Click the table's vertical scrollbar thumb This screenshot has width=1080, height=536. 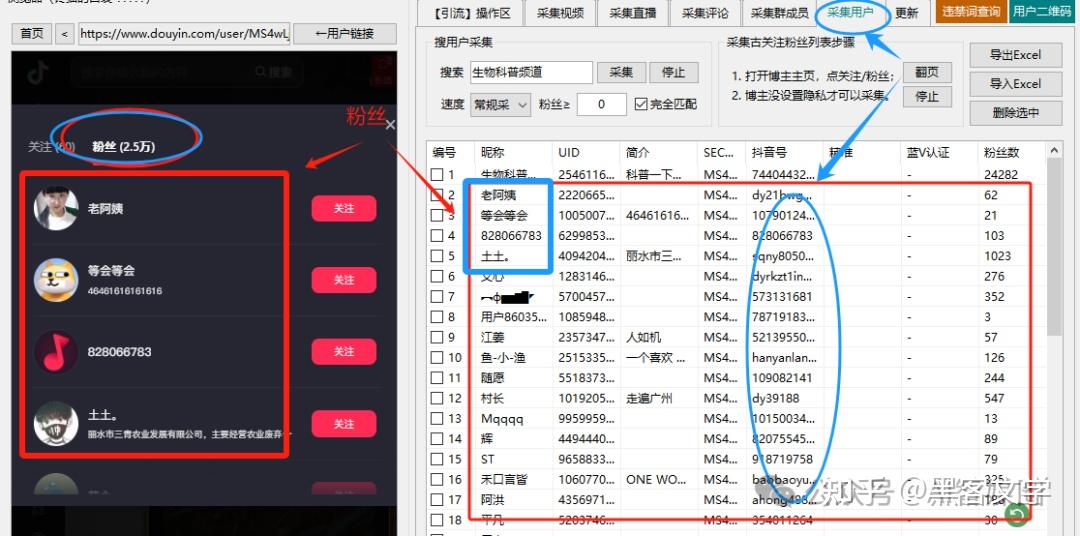click(1054, 248)
